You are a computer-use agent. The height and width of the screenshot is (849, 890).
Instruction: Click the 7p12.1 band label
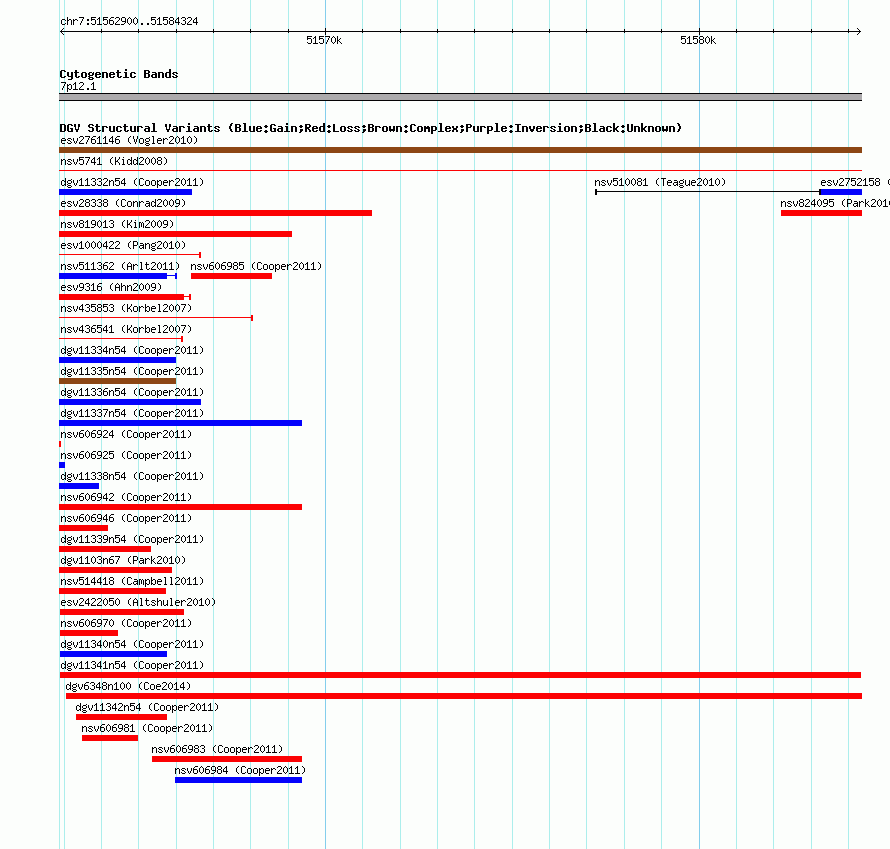click(78, 86)
